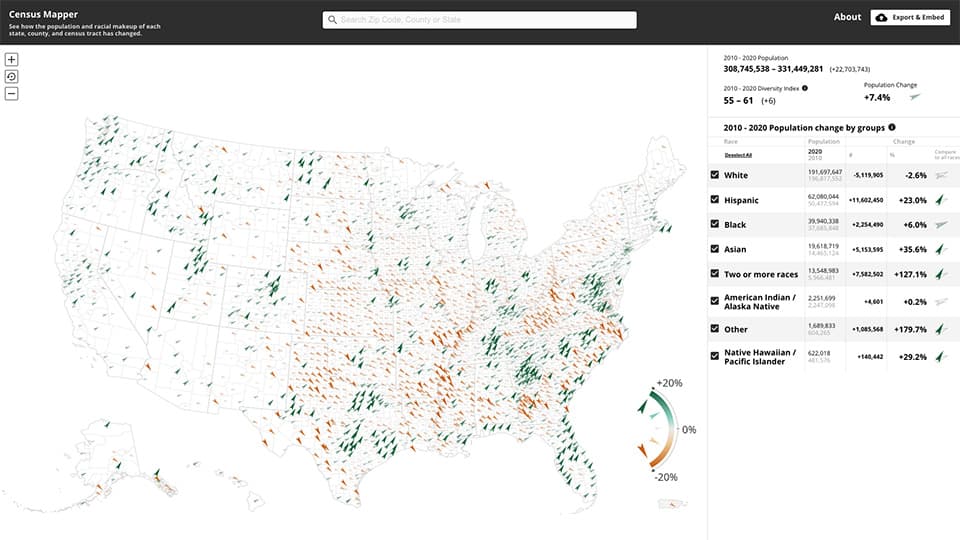The width and height of the screenshot is (960, 540).
Task: Zoom in on the map
Action: (x=11, y=59)
